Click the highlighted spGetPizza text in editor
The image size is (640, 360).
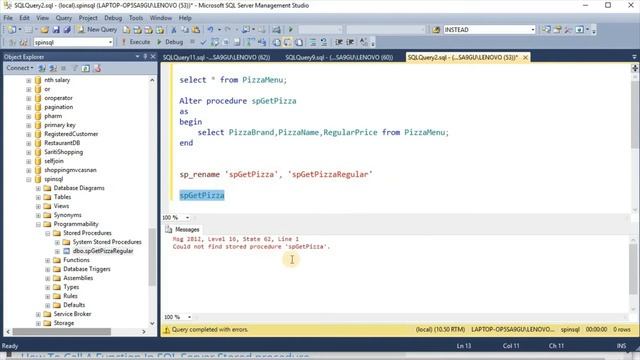[x=202, y=196]
